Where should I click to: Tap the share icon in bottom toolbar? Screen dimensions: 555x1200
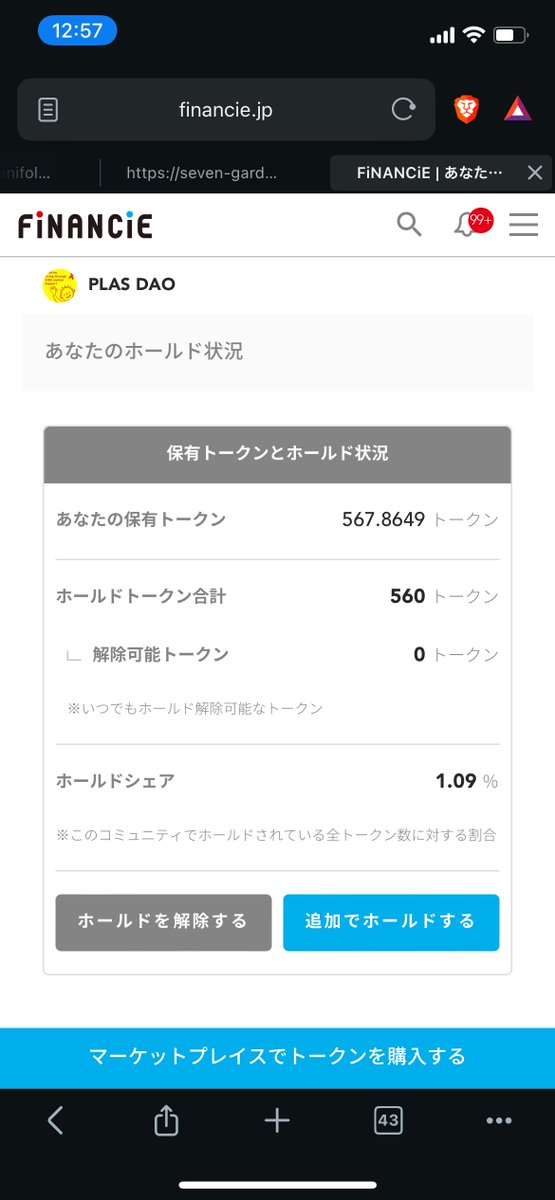pyautogui.click(x=166, y=1121)
